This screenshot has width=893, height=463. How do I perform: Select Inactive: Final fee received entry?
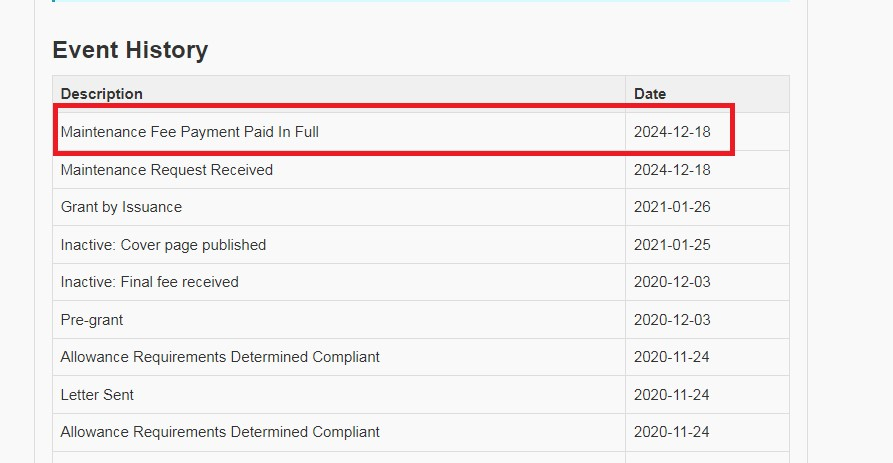[x=149, y=282]
